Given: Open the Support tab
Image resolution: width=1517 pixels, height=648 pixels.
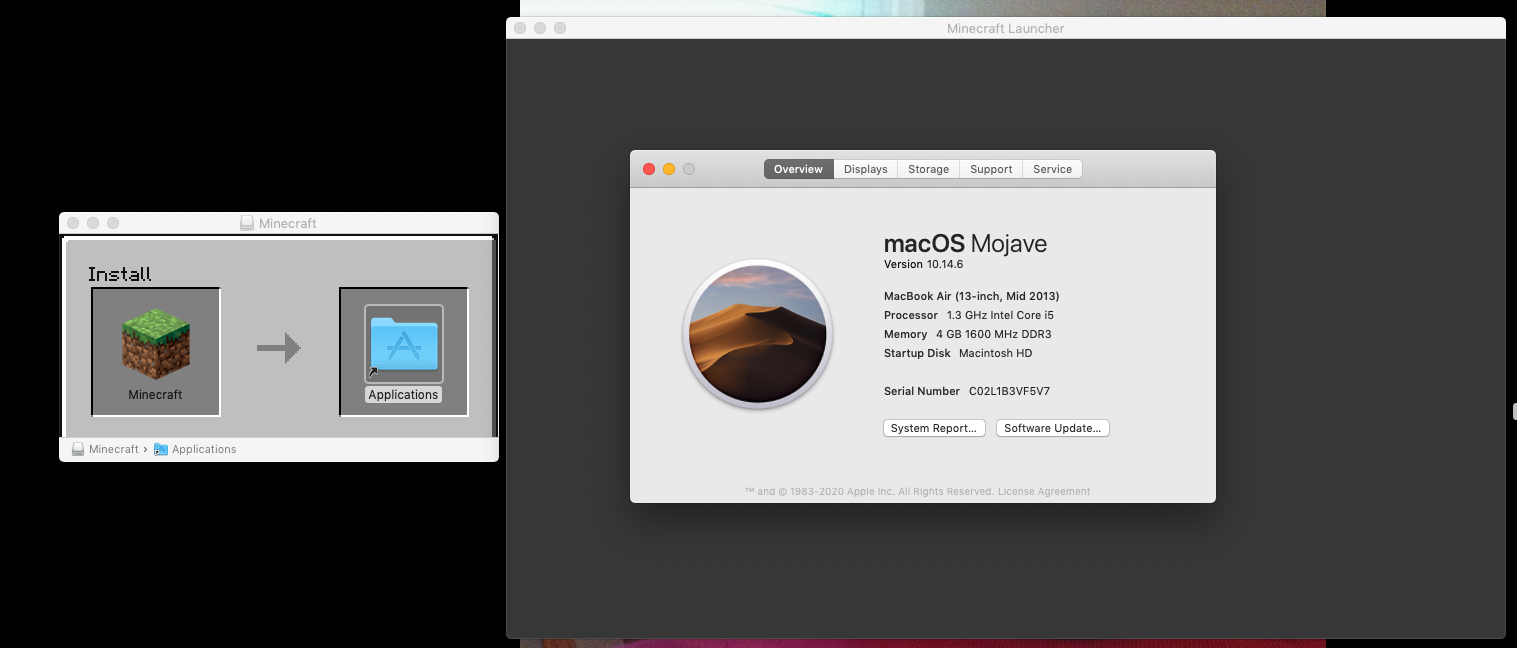Looking at the screenshot, I should pyautogui.click(x=991, y=169).
